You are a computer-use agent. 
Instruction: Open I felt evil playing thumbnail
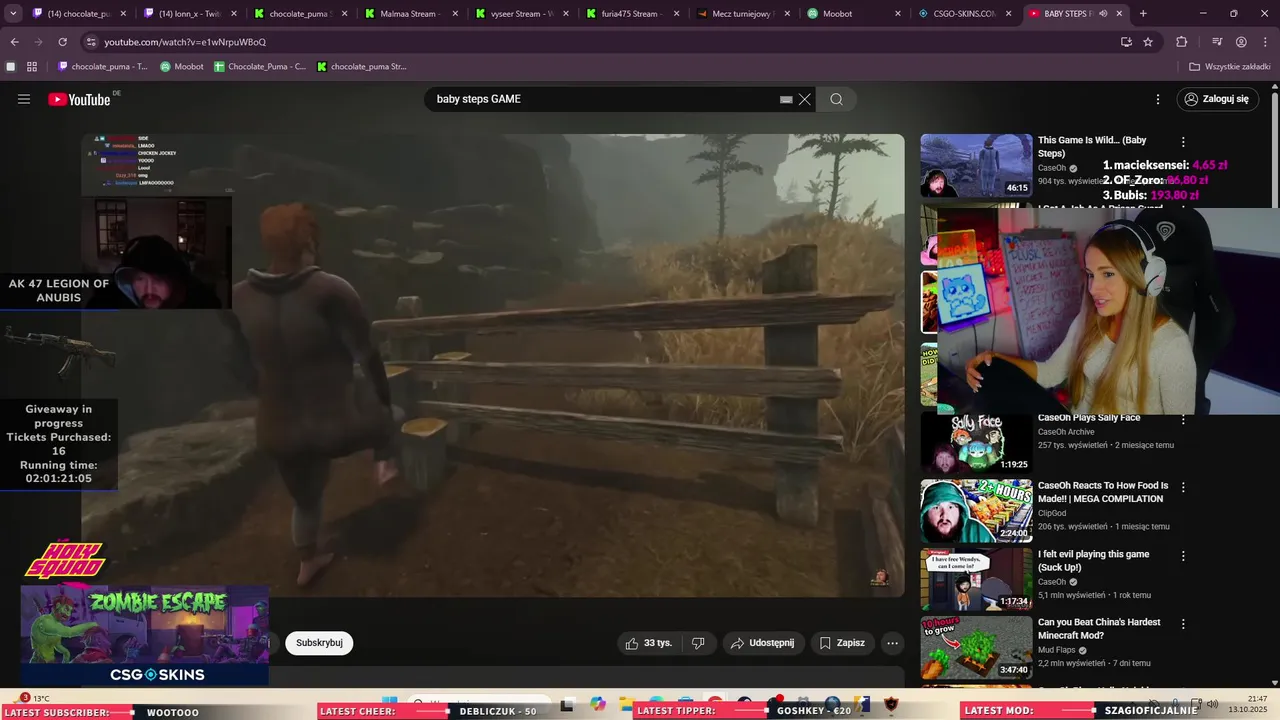coord(976,579)
